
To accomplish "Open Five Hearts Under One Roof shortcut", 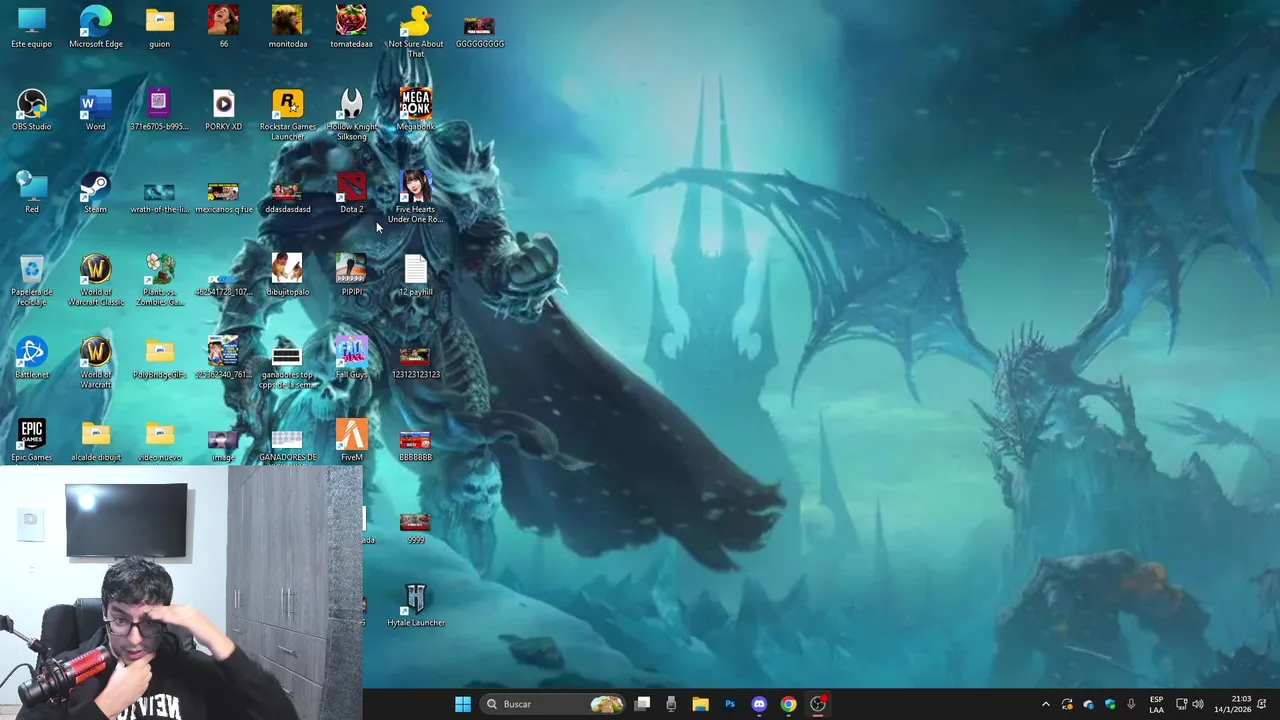I will click(x=415, y=197).
